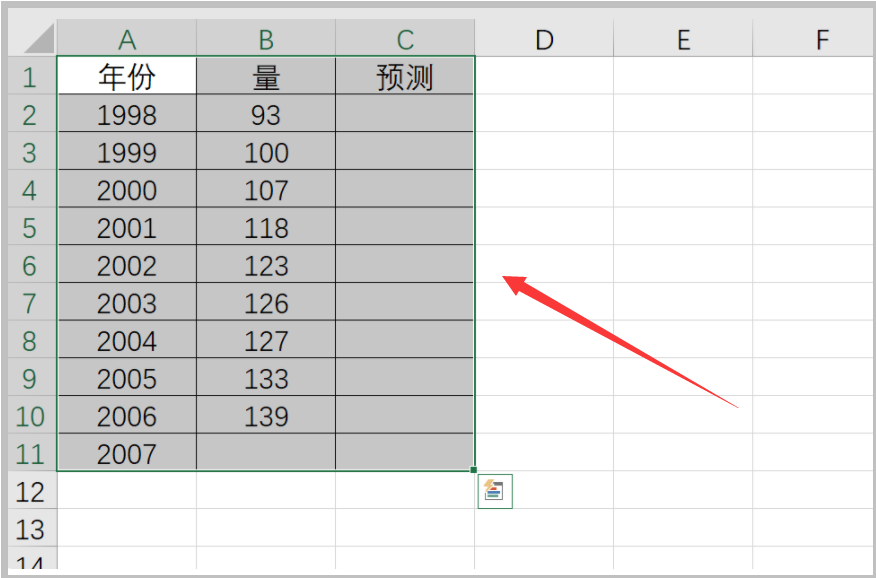Select the cell with value 123
876x578 pixels.
[x=266, y=264]
